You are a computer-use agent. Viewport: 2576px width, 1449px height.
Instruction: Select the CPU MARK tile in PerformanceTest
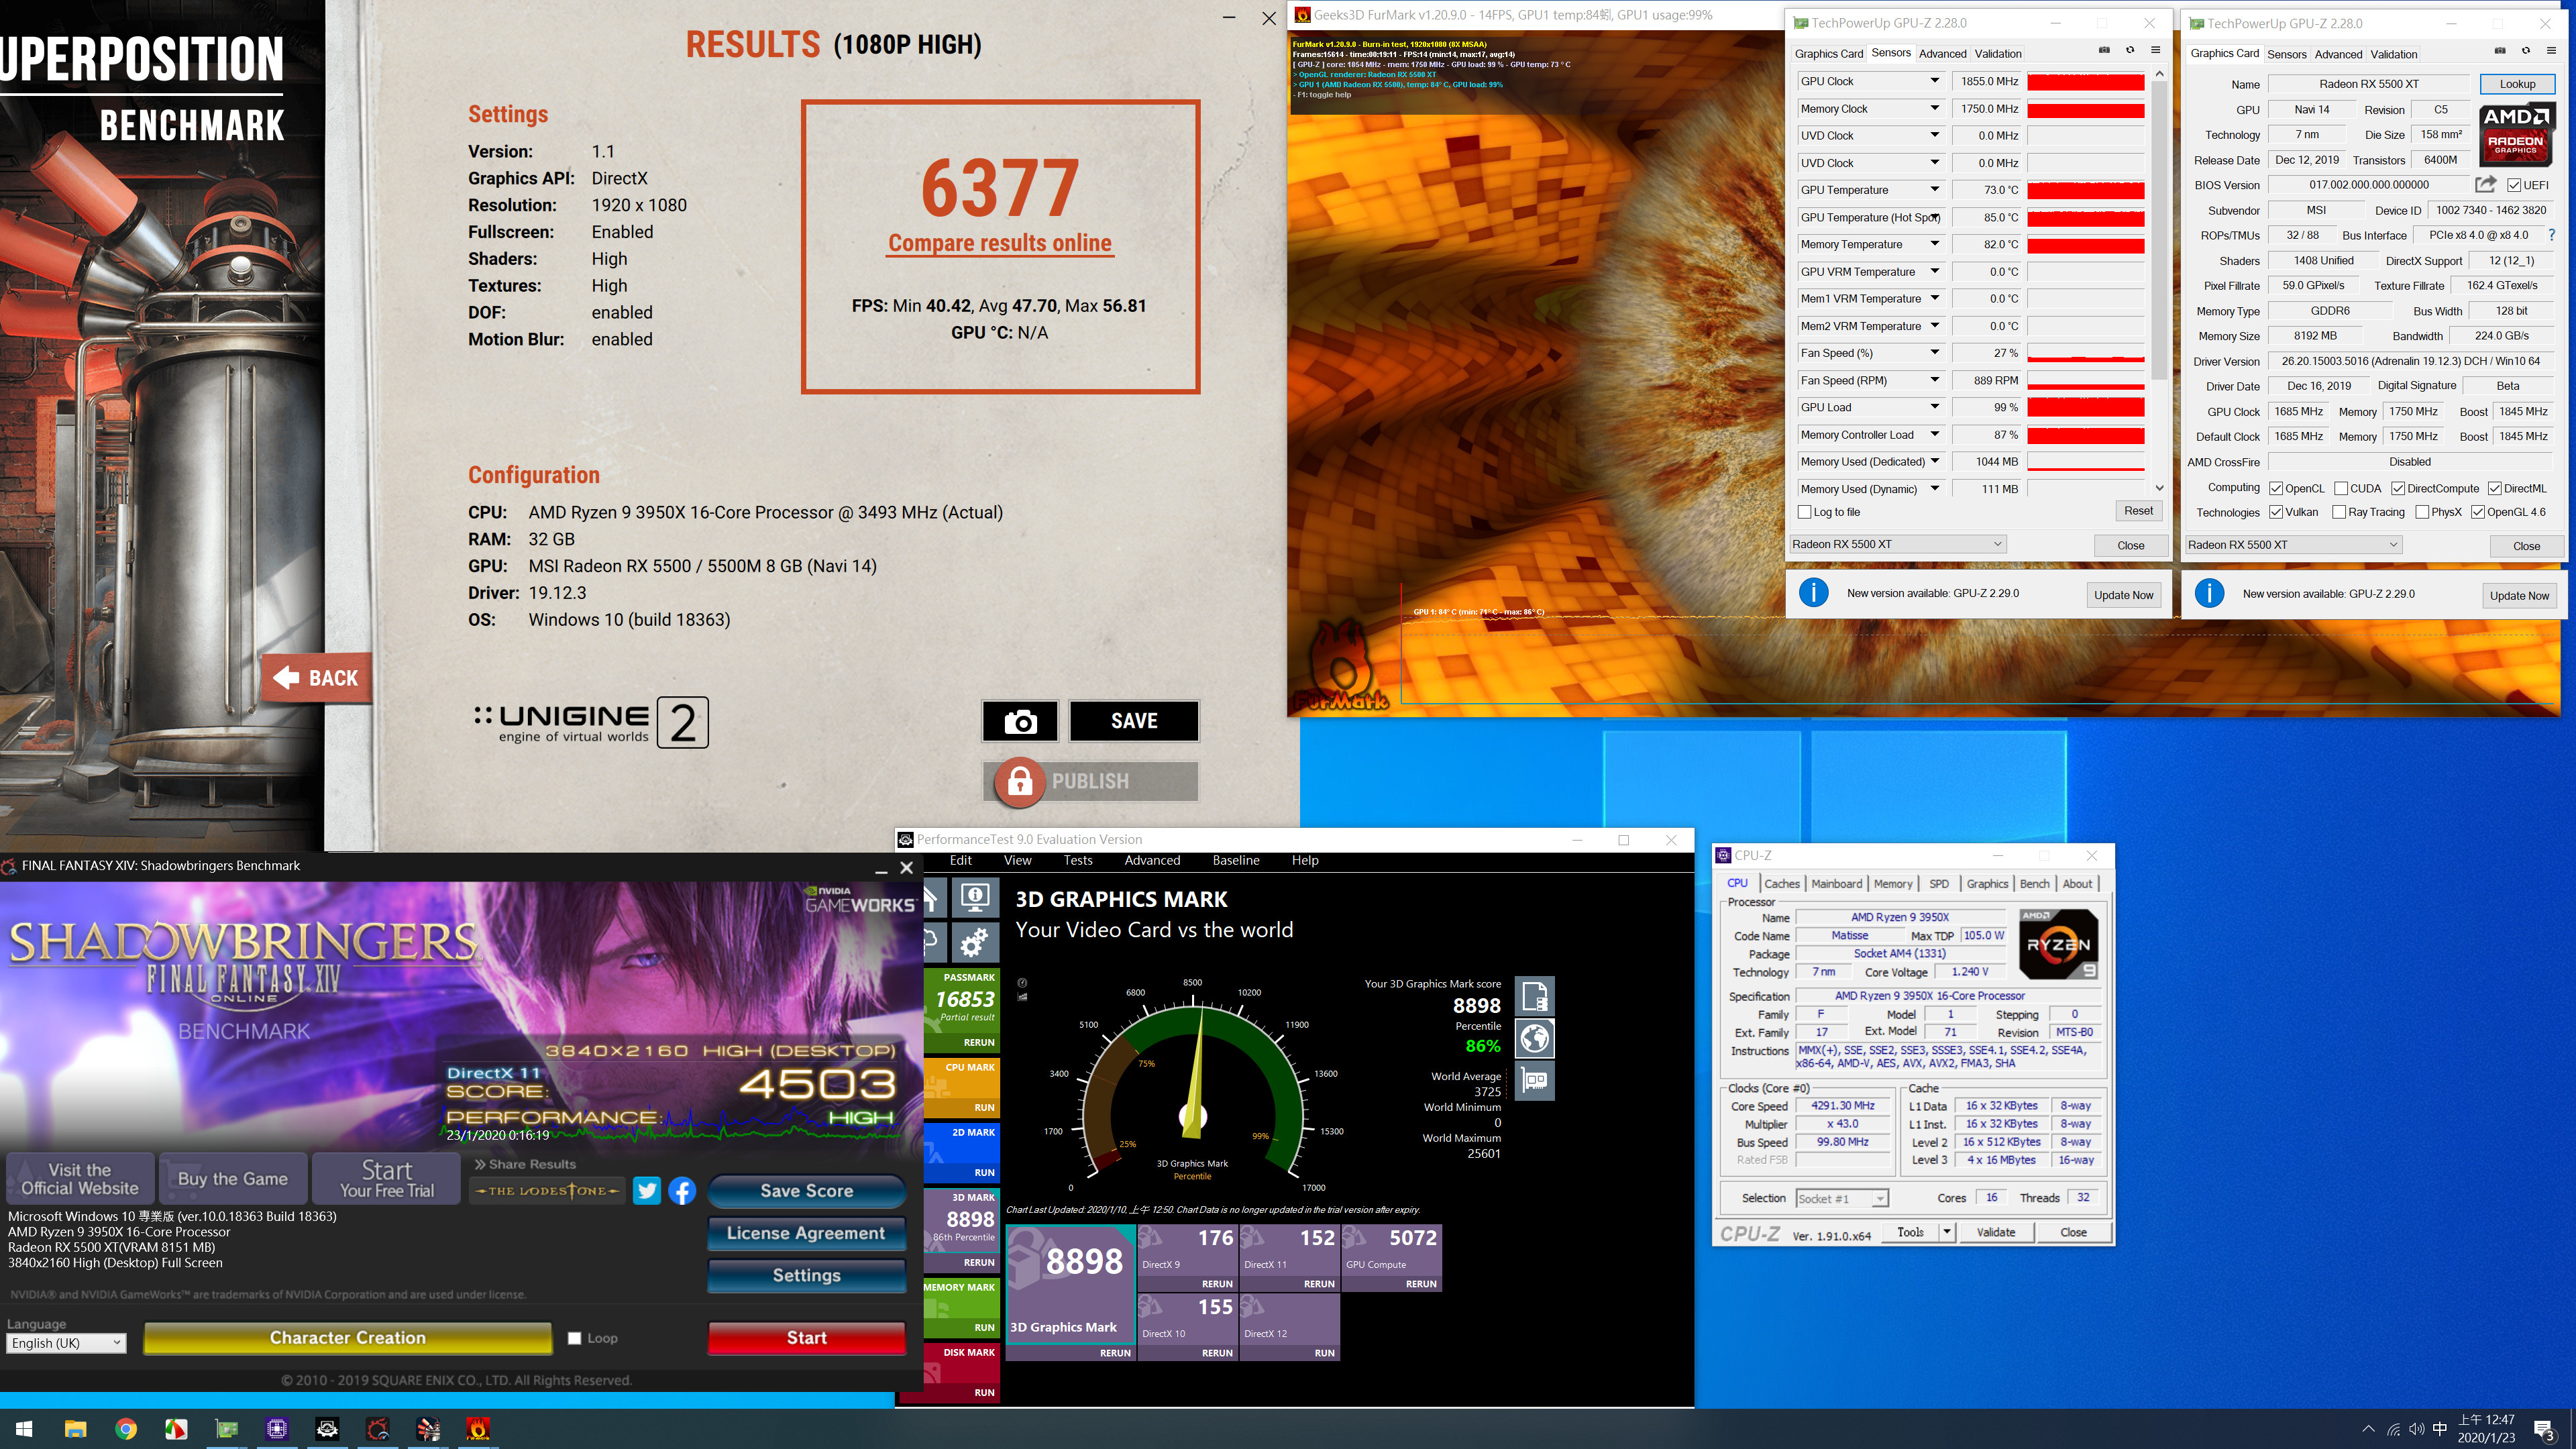point(962,1087)
